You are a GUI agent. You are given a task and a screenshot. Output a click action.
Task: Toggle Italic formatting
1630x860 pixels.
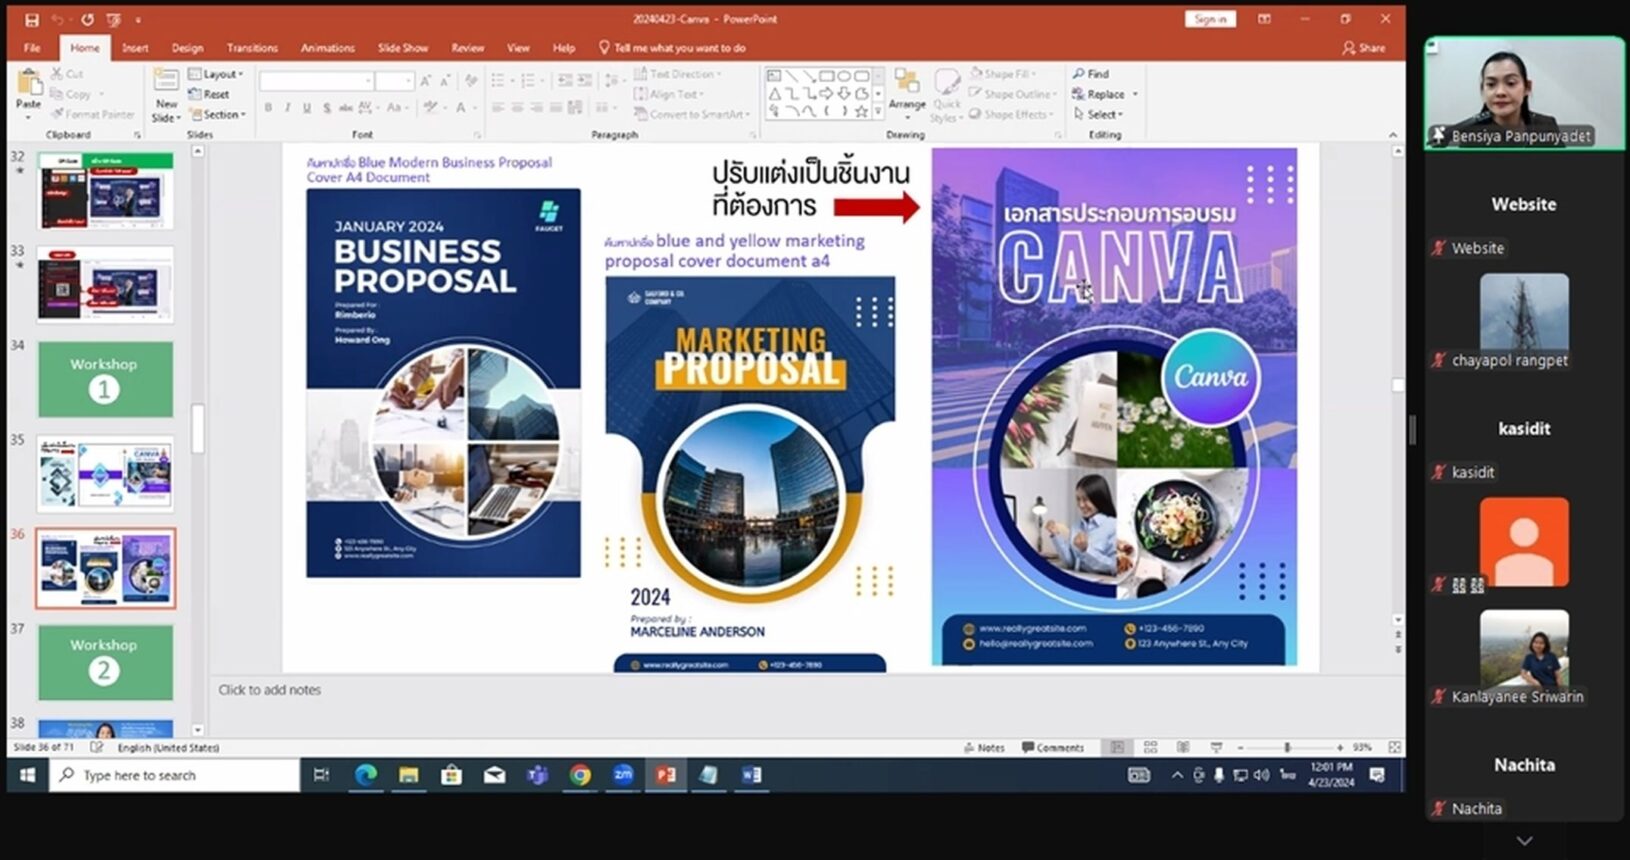click(287, 107)
